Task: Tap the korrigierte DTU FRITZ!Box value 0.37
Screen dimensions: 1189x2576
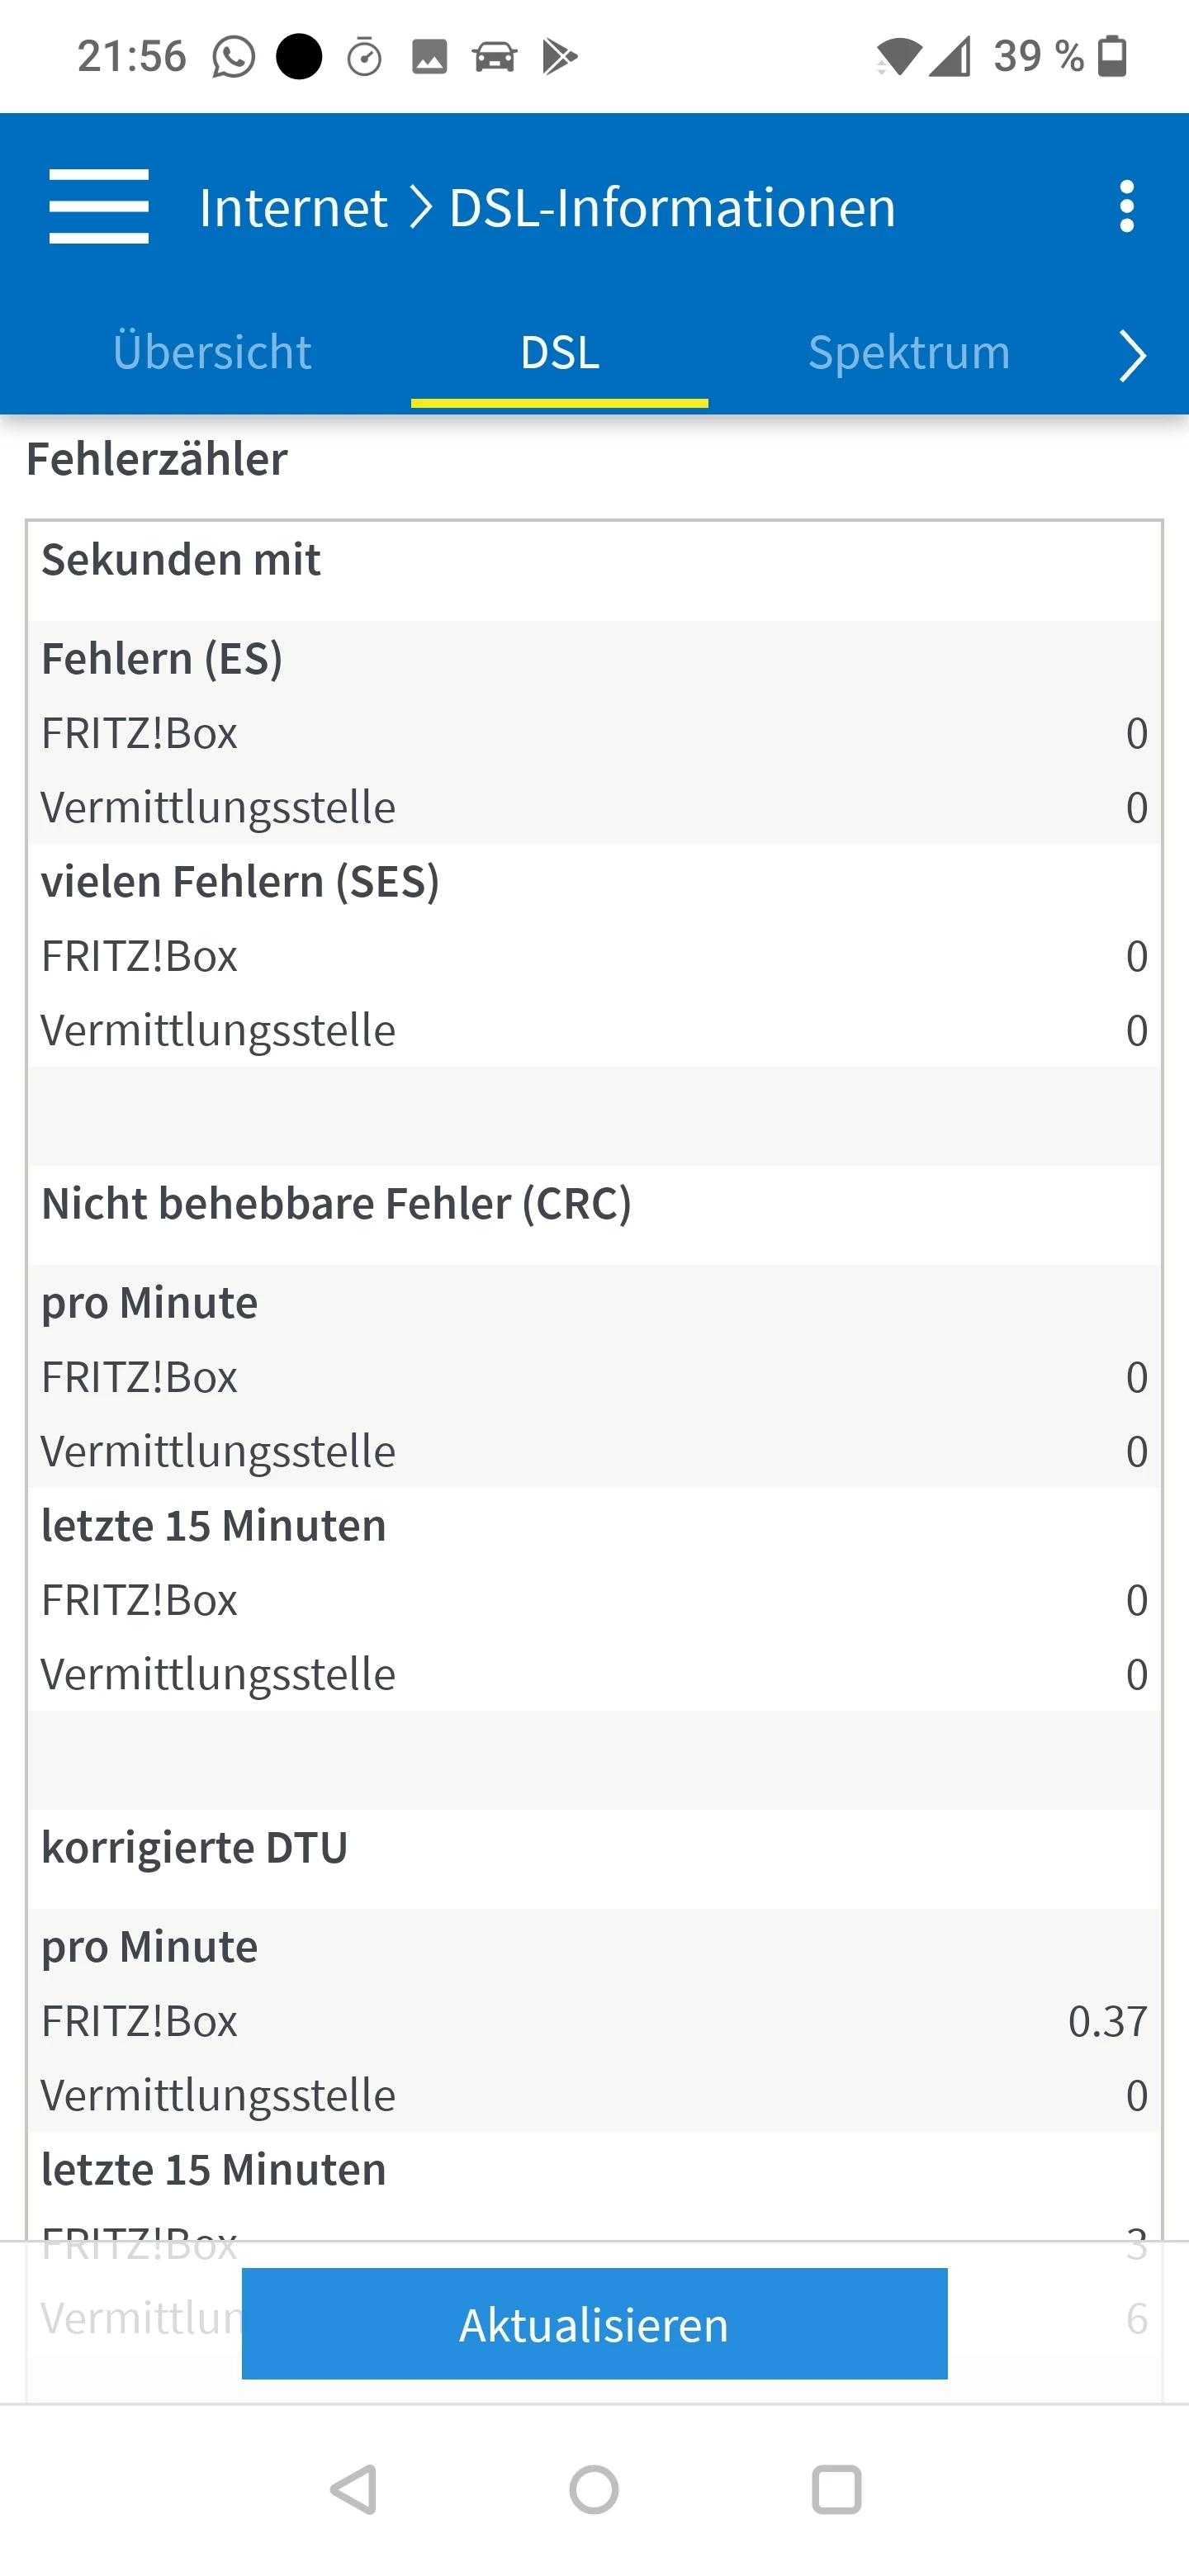Action: pos(1107,2021)
